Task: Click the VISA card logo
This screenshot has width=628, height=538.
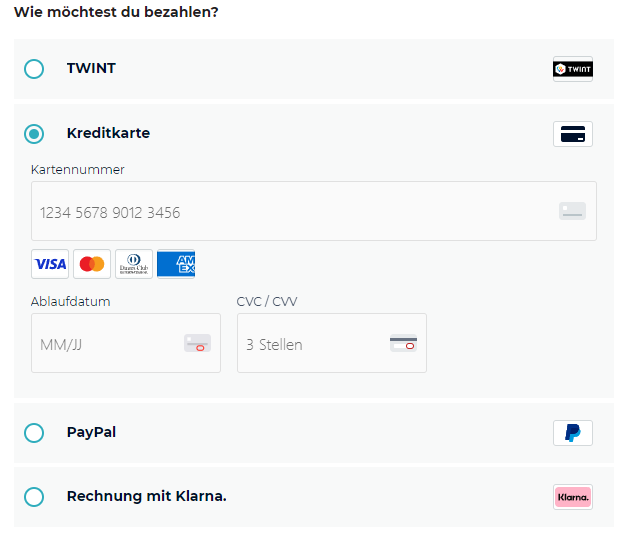Action: [50, 264]
